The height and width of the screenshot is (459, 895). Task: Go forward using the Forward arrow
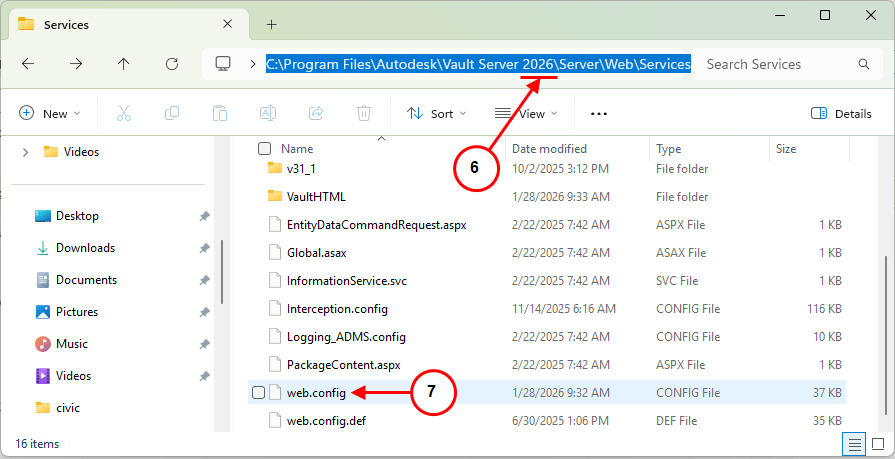[76, 64]
